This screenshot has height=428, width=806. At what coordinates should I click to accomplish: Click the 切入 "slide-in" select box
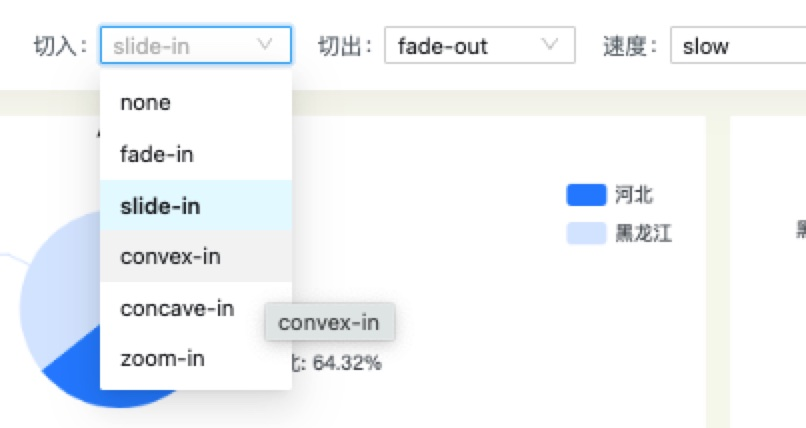point(182,46)
